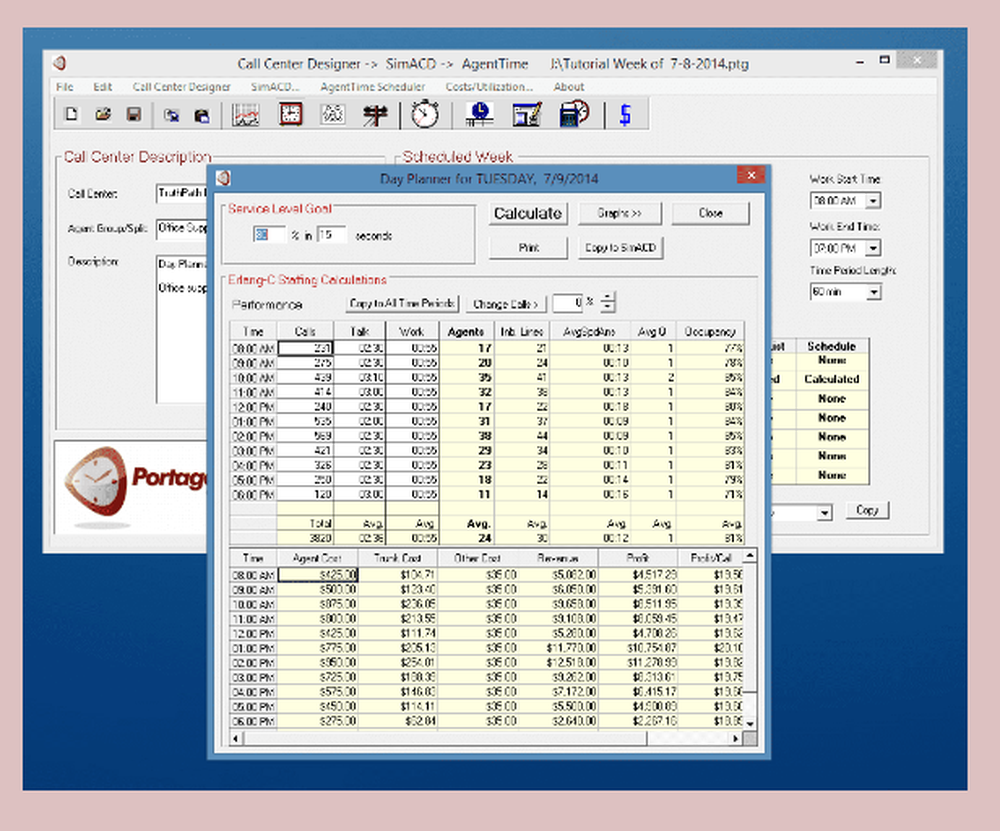Increase change calls percent with up arrow
The width and height of the screenshot is (1000, 831).
tap(608, 298)
